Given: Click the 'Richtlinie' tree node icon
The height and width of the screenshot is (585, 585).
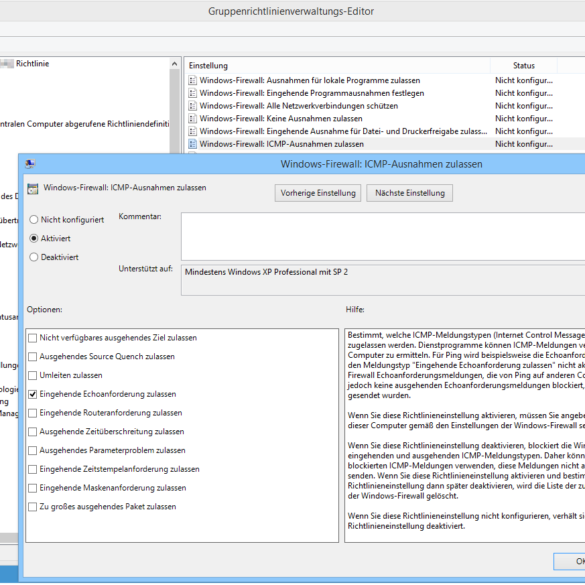Looking at the screenshot, I should tap(7, 64).
